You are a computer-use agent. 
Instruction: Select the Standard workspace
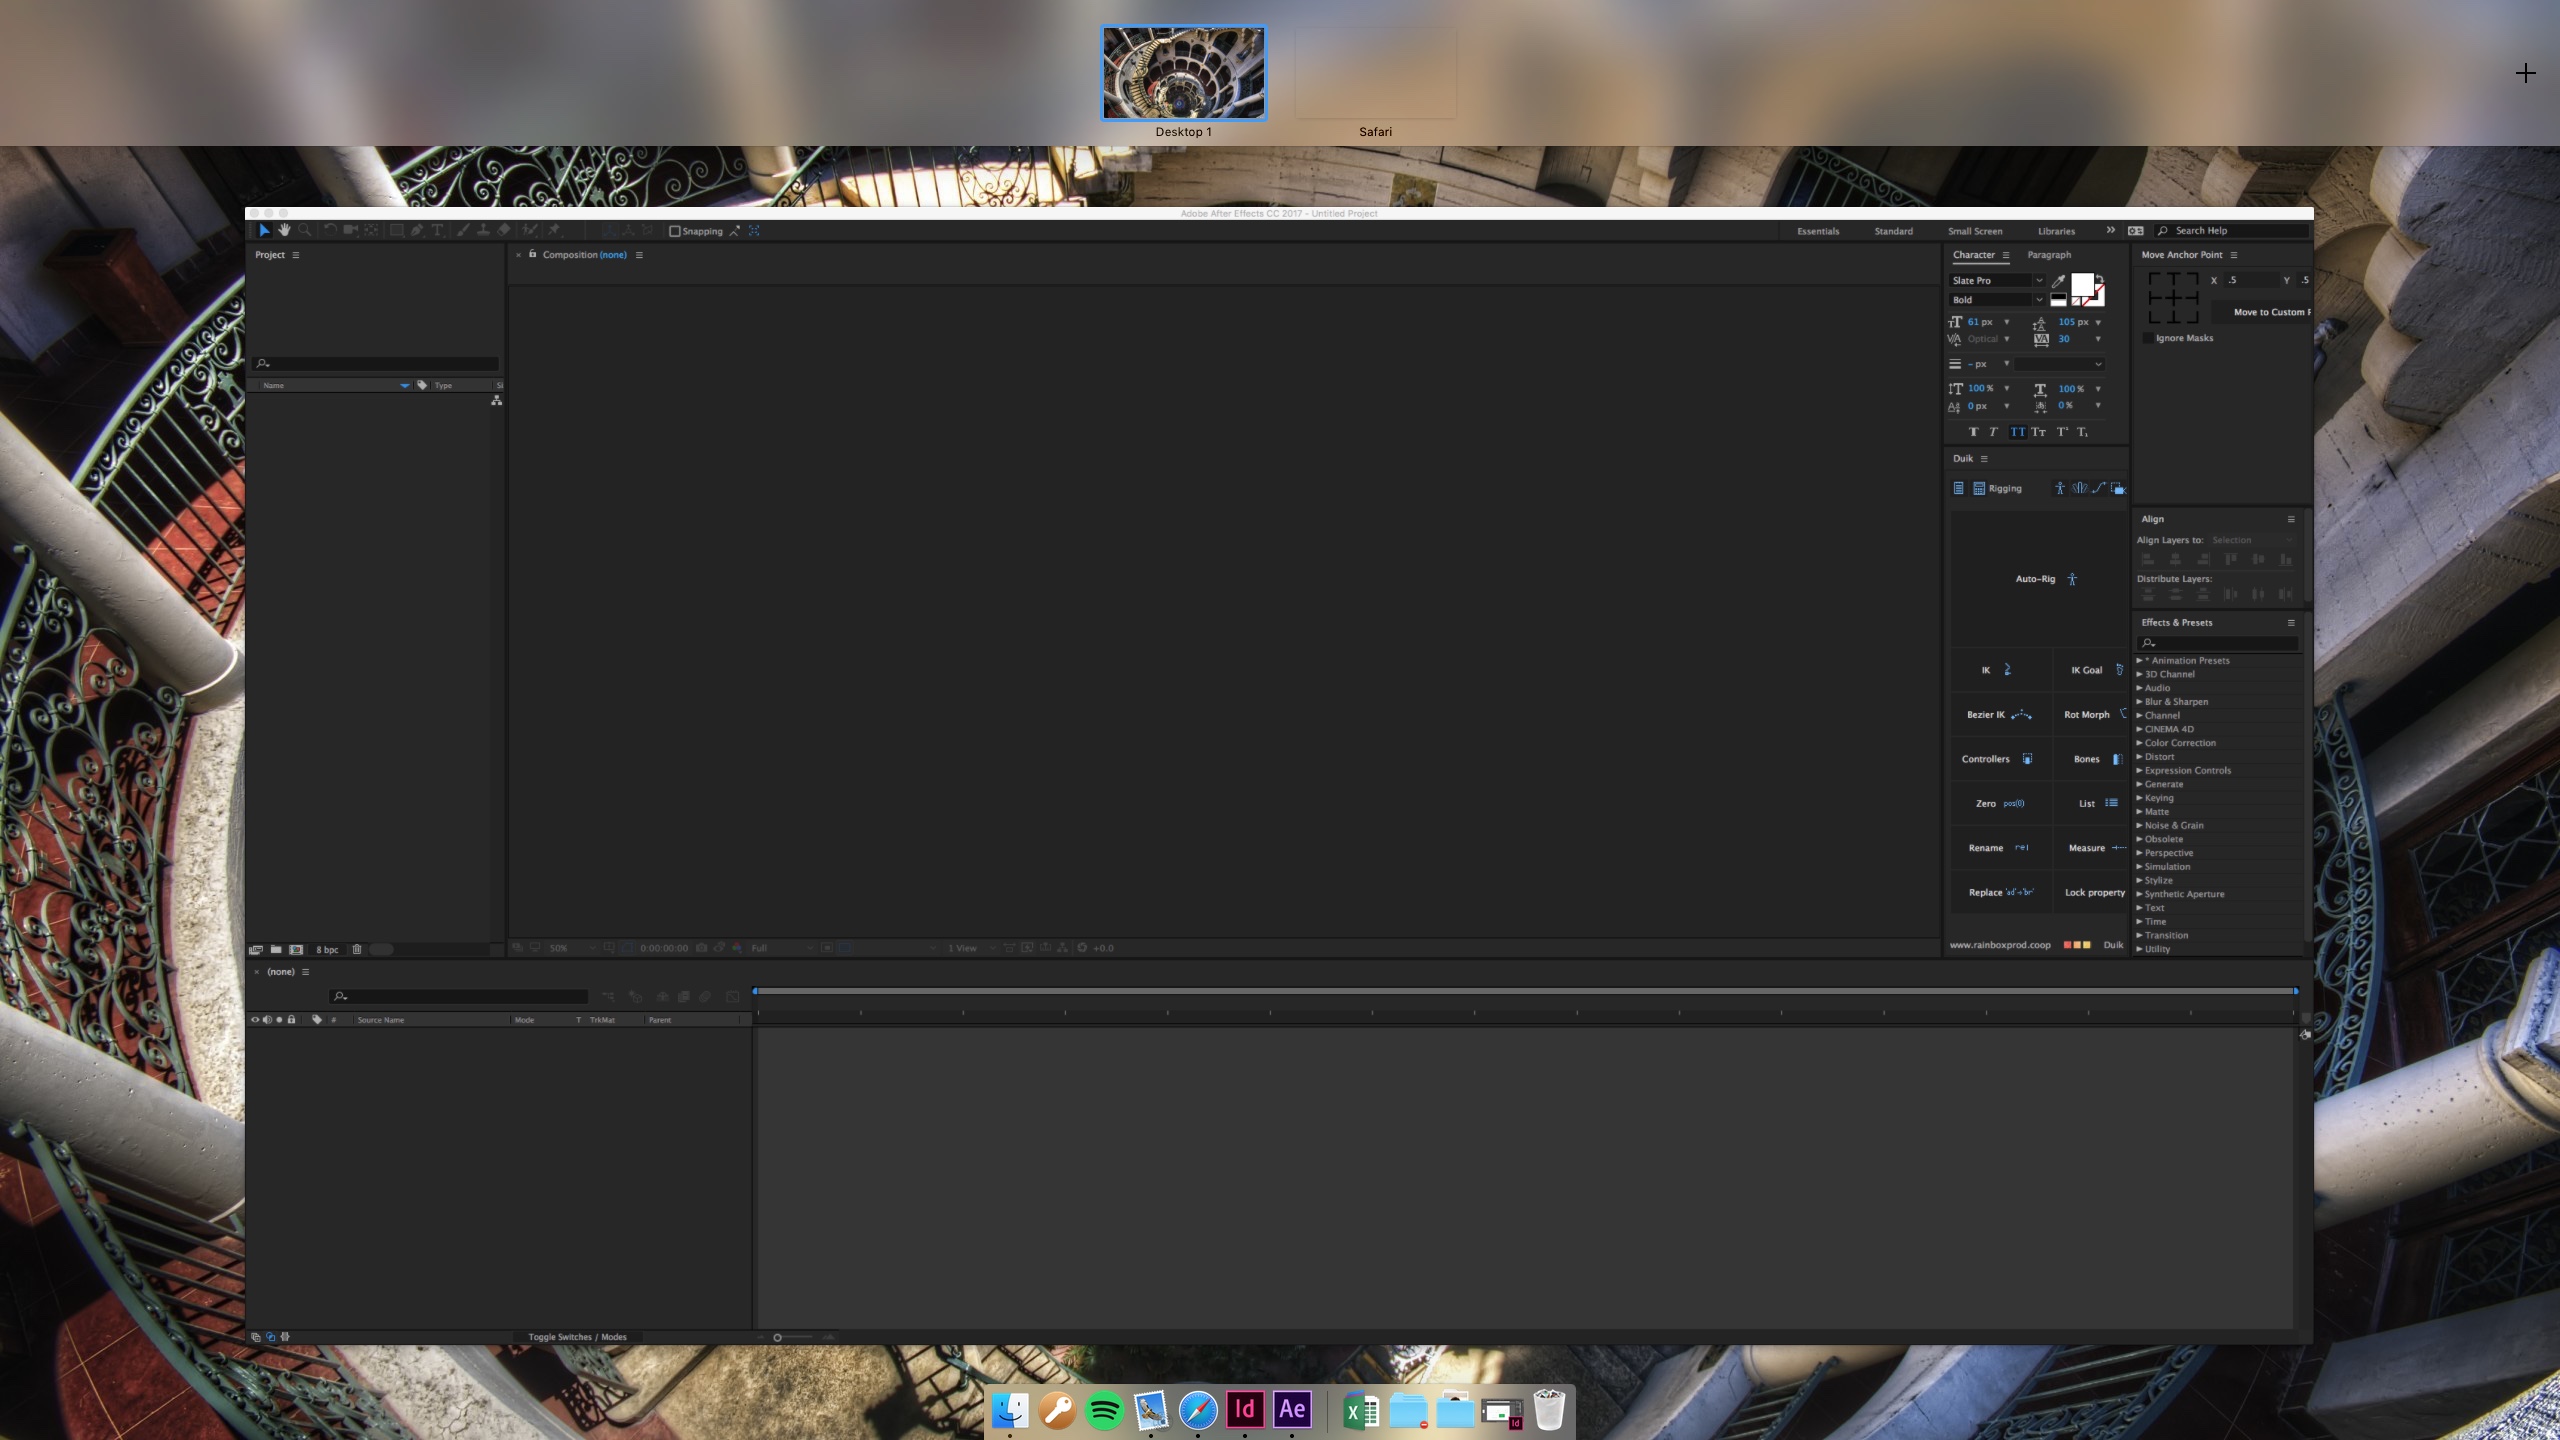pos(1893,231)
